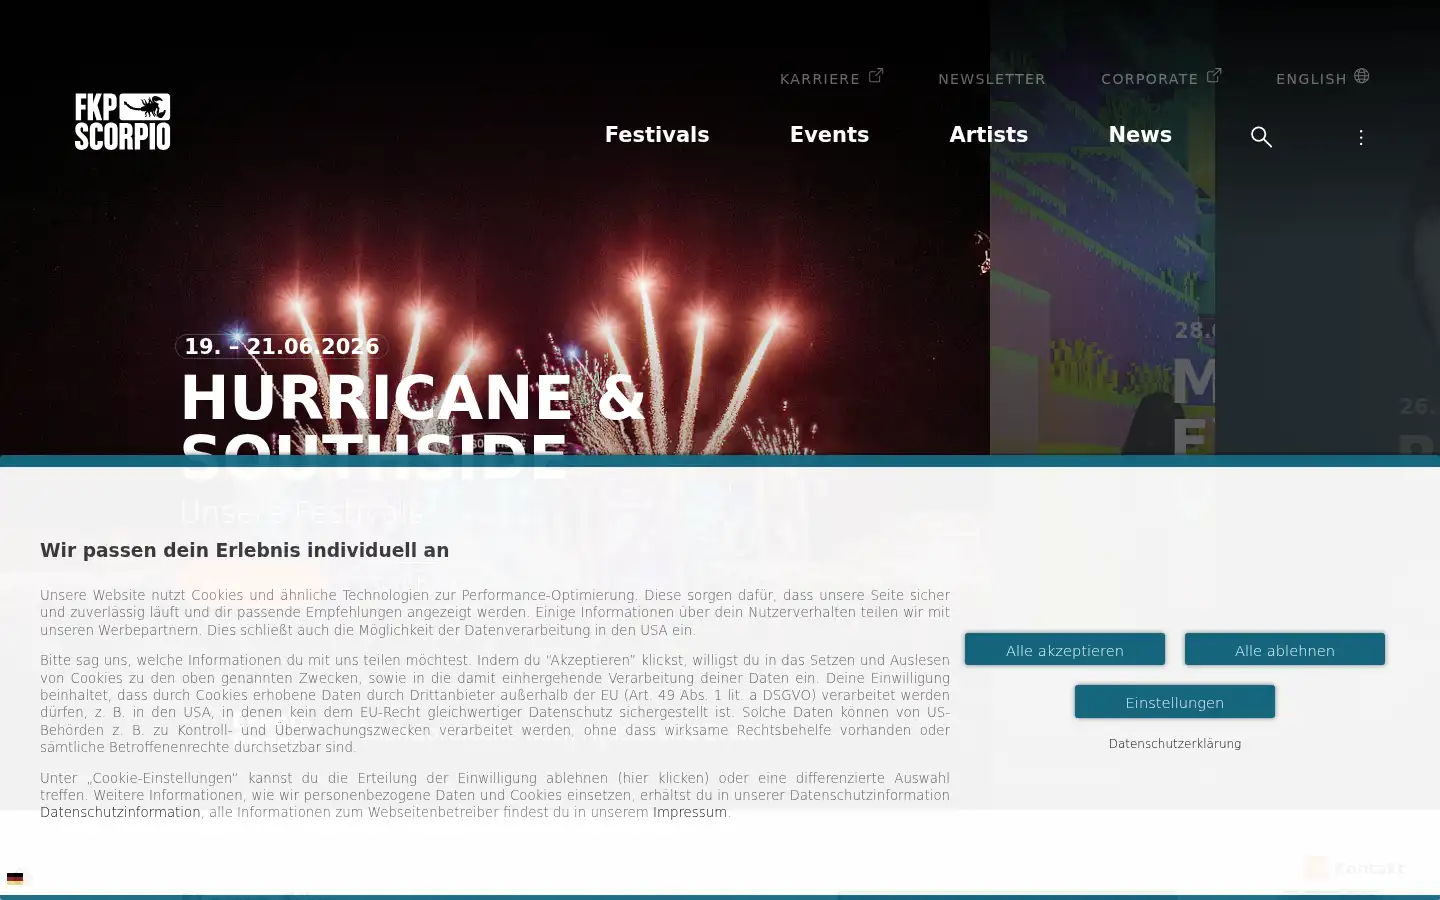1440x900 pixels.
Task: Open the Artists menu
Action: click(988, 135)
